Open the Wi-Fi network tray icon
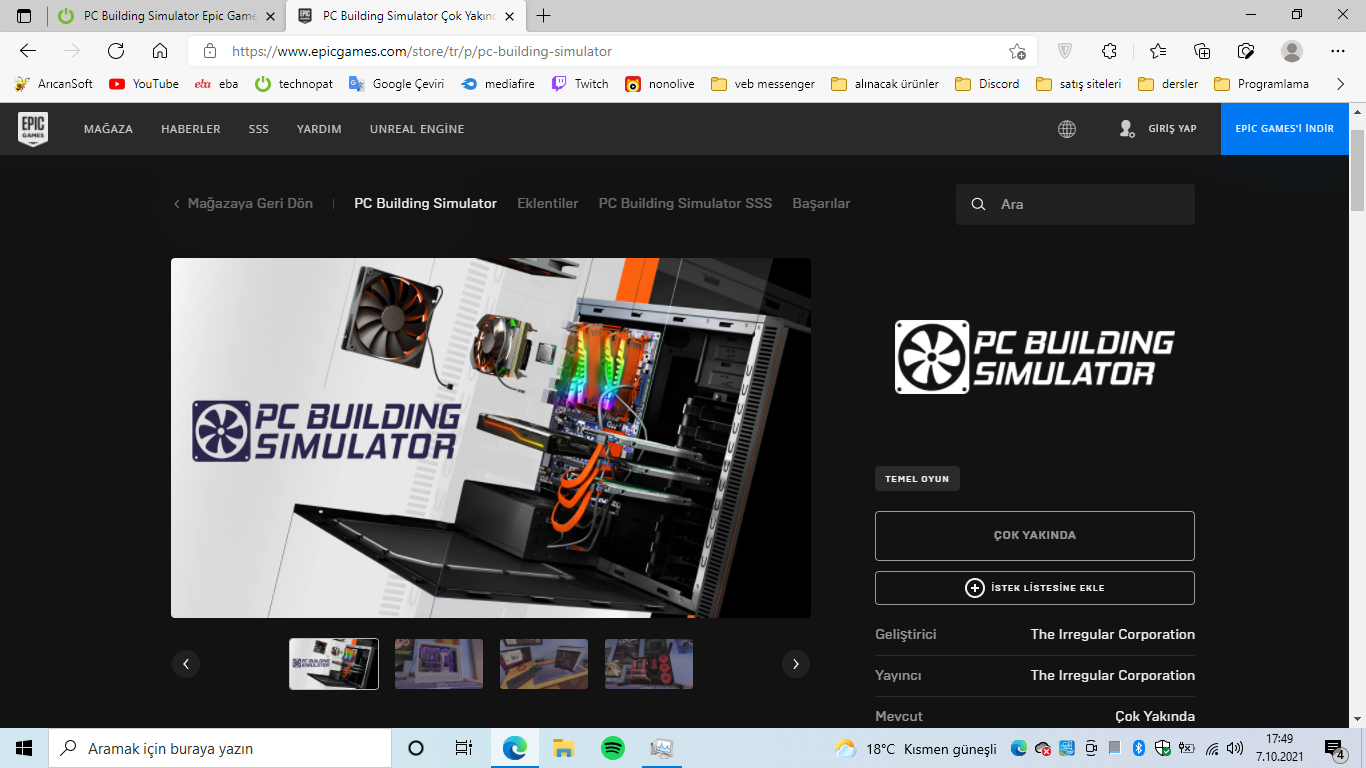This screenshot has height=768, width=1366. click(x=1212, y=748)
